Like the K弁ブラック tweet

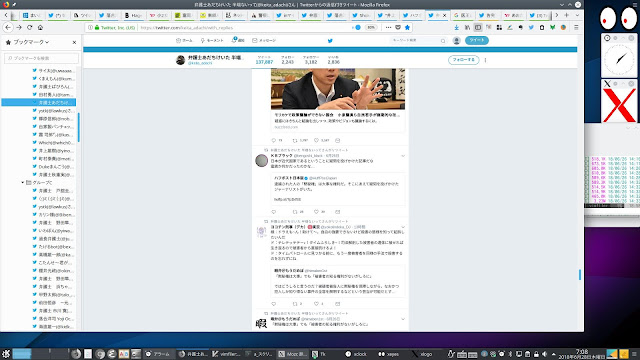pos(316,212)
